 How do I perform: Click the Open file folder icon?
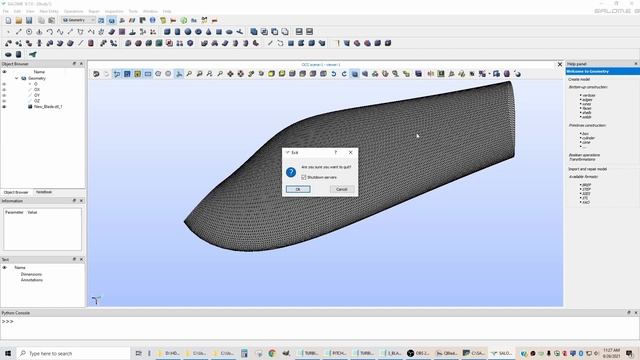click(x=18, y=20)
